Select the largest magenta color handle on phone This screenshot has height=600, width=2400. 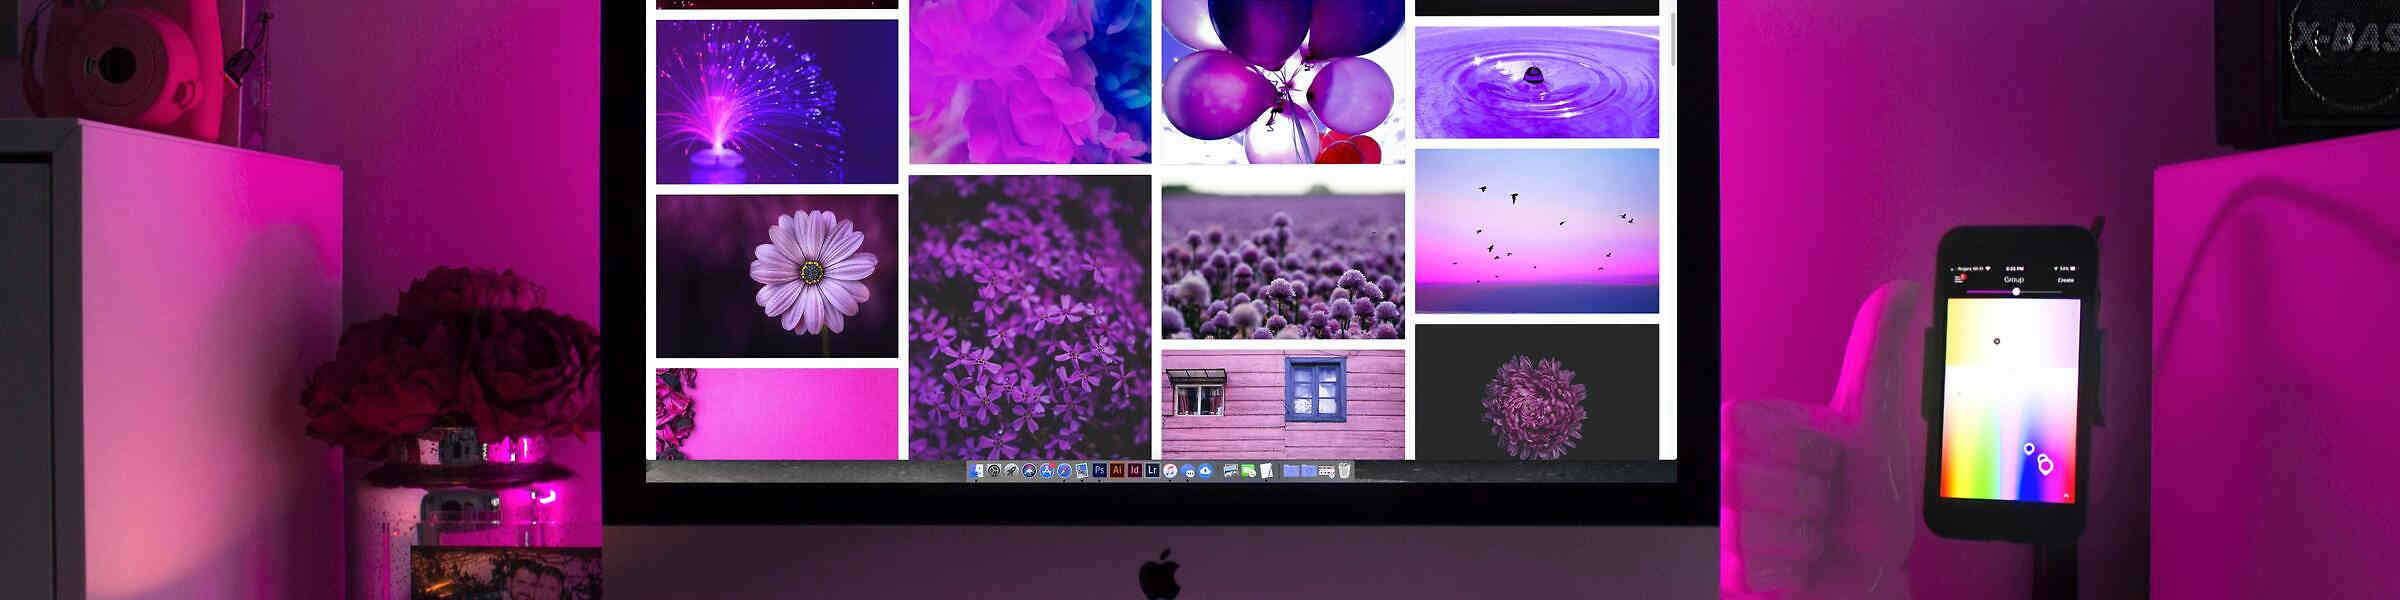(x=2046, y=466)
